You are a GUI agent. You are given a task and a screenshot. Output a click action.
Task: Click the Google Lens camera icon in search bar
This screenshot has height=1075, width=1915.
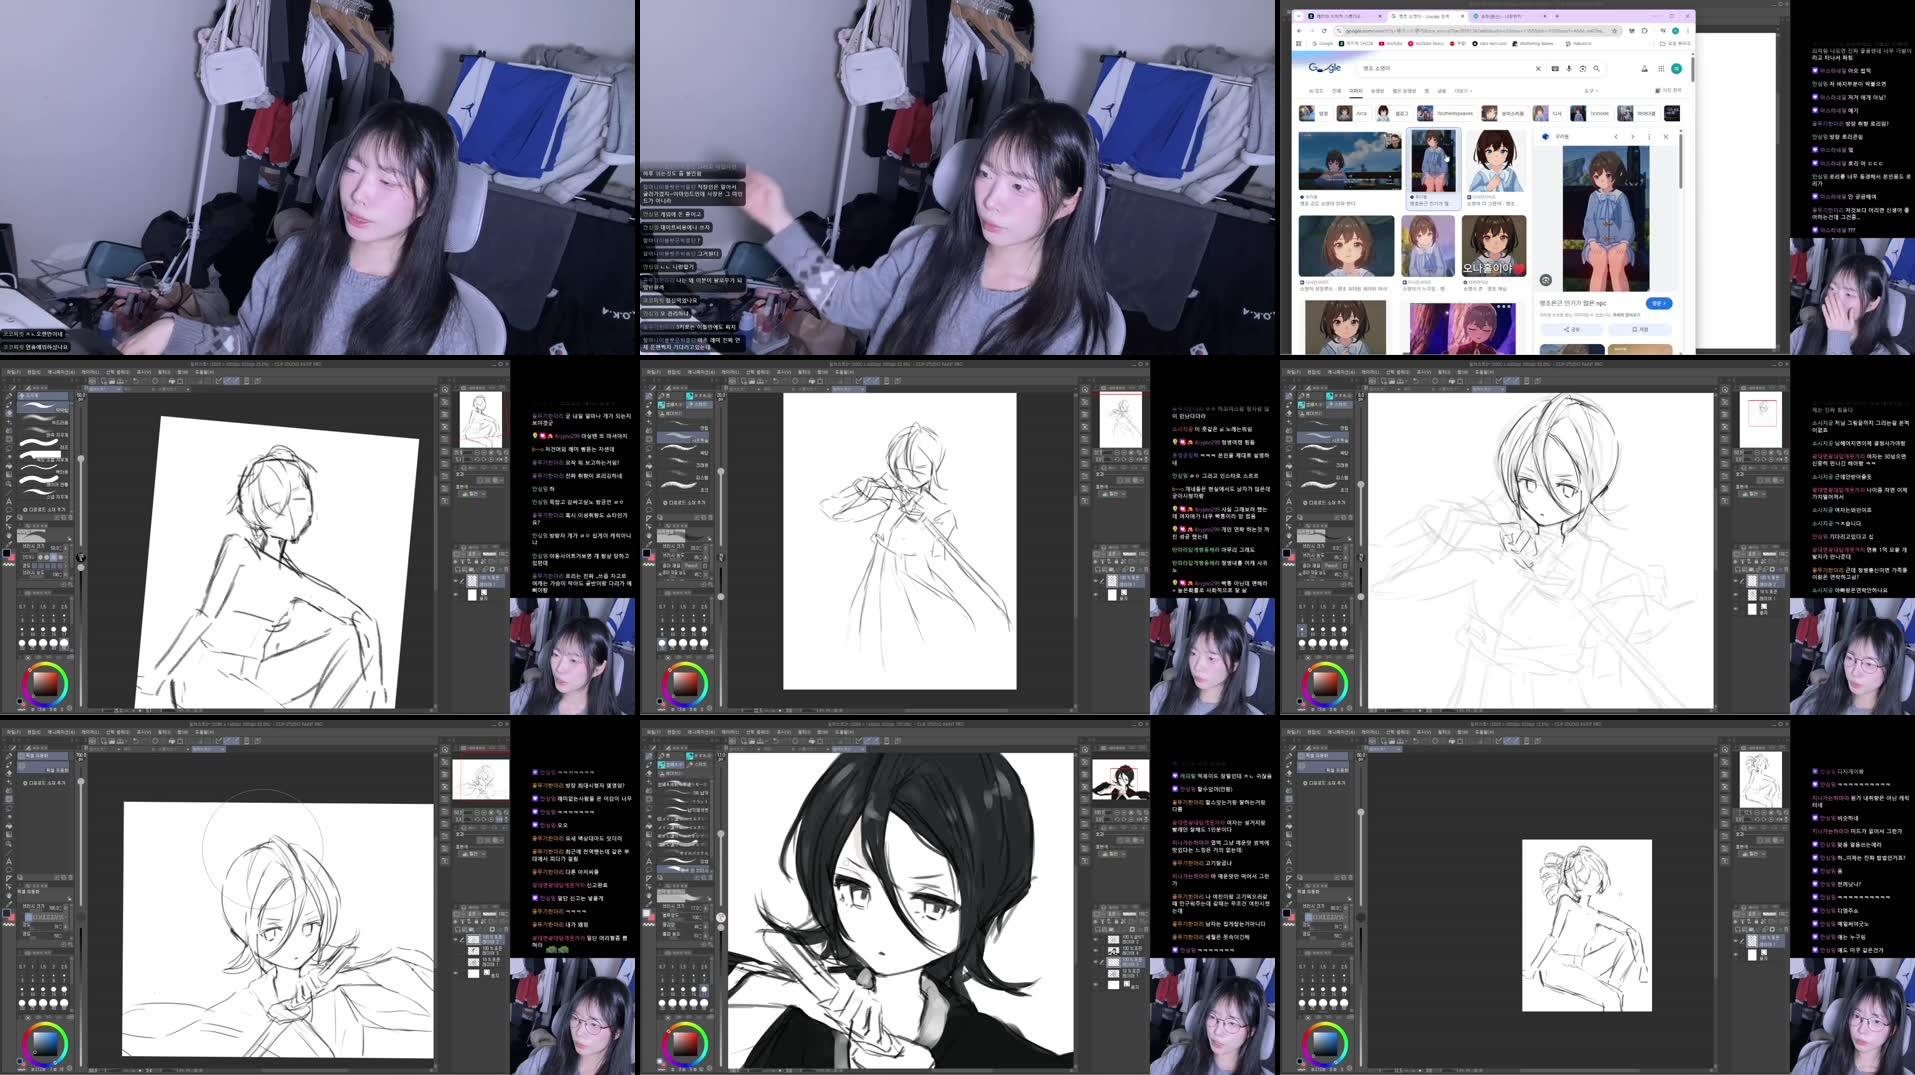click(1583, 68)
